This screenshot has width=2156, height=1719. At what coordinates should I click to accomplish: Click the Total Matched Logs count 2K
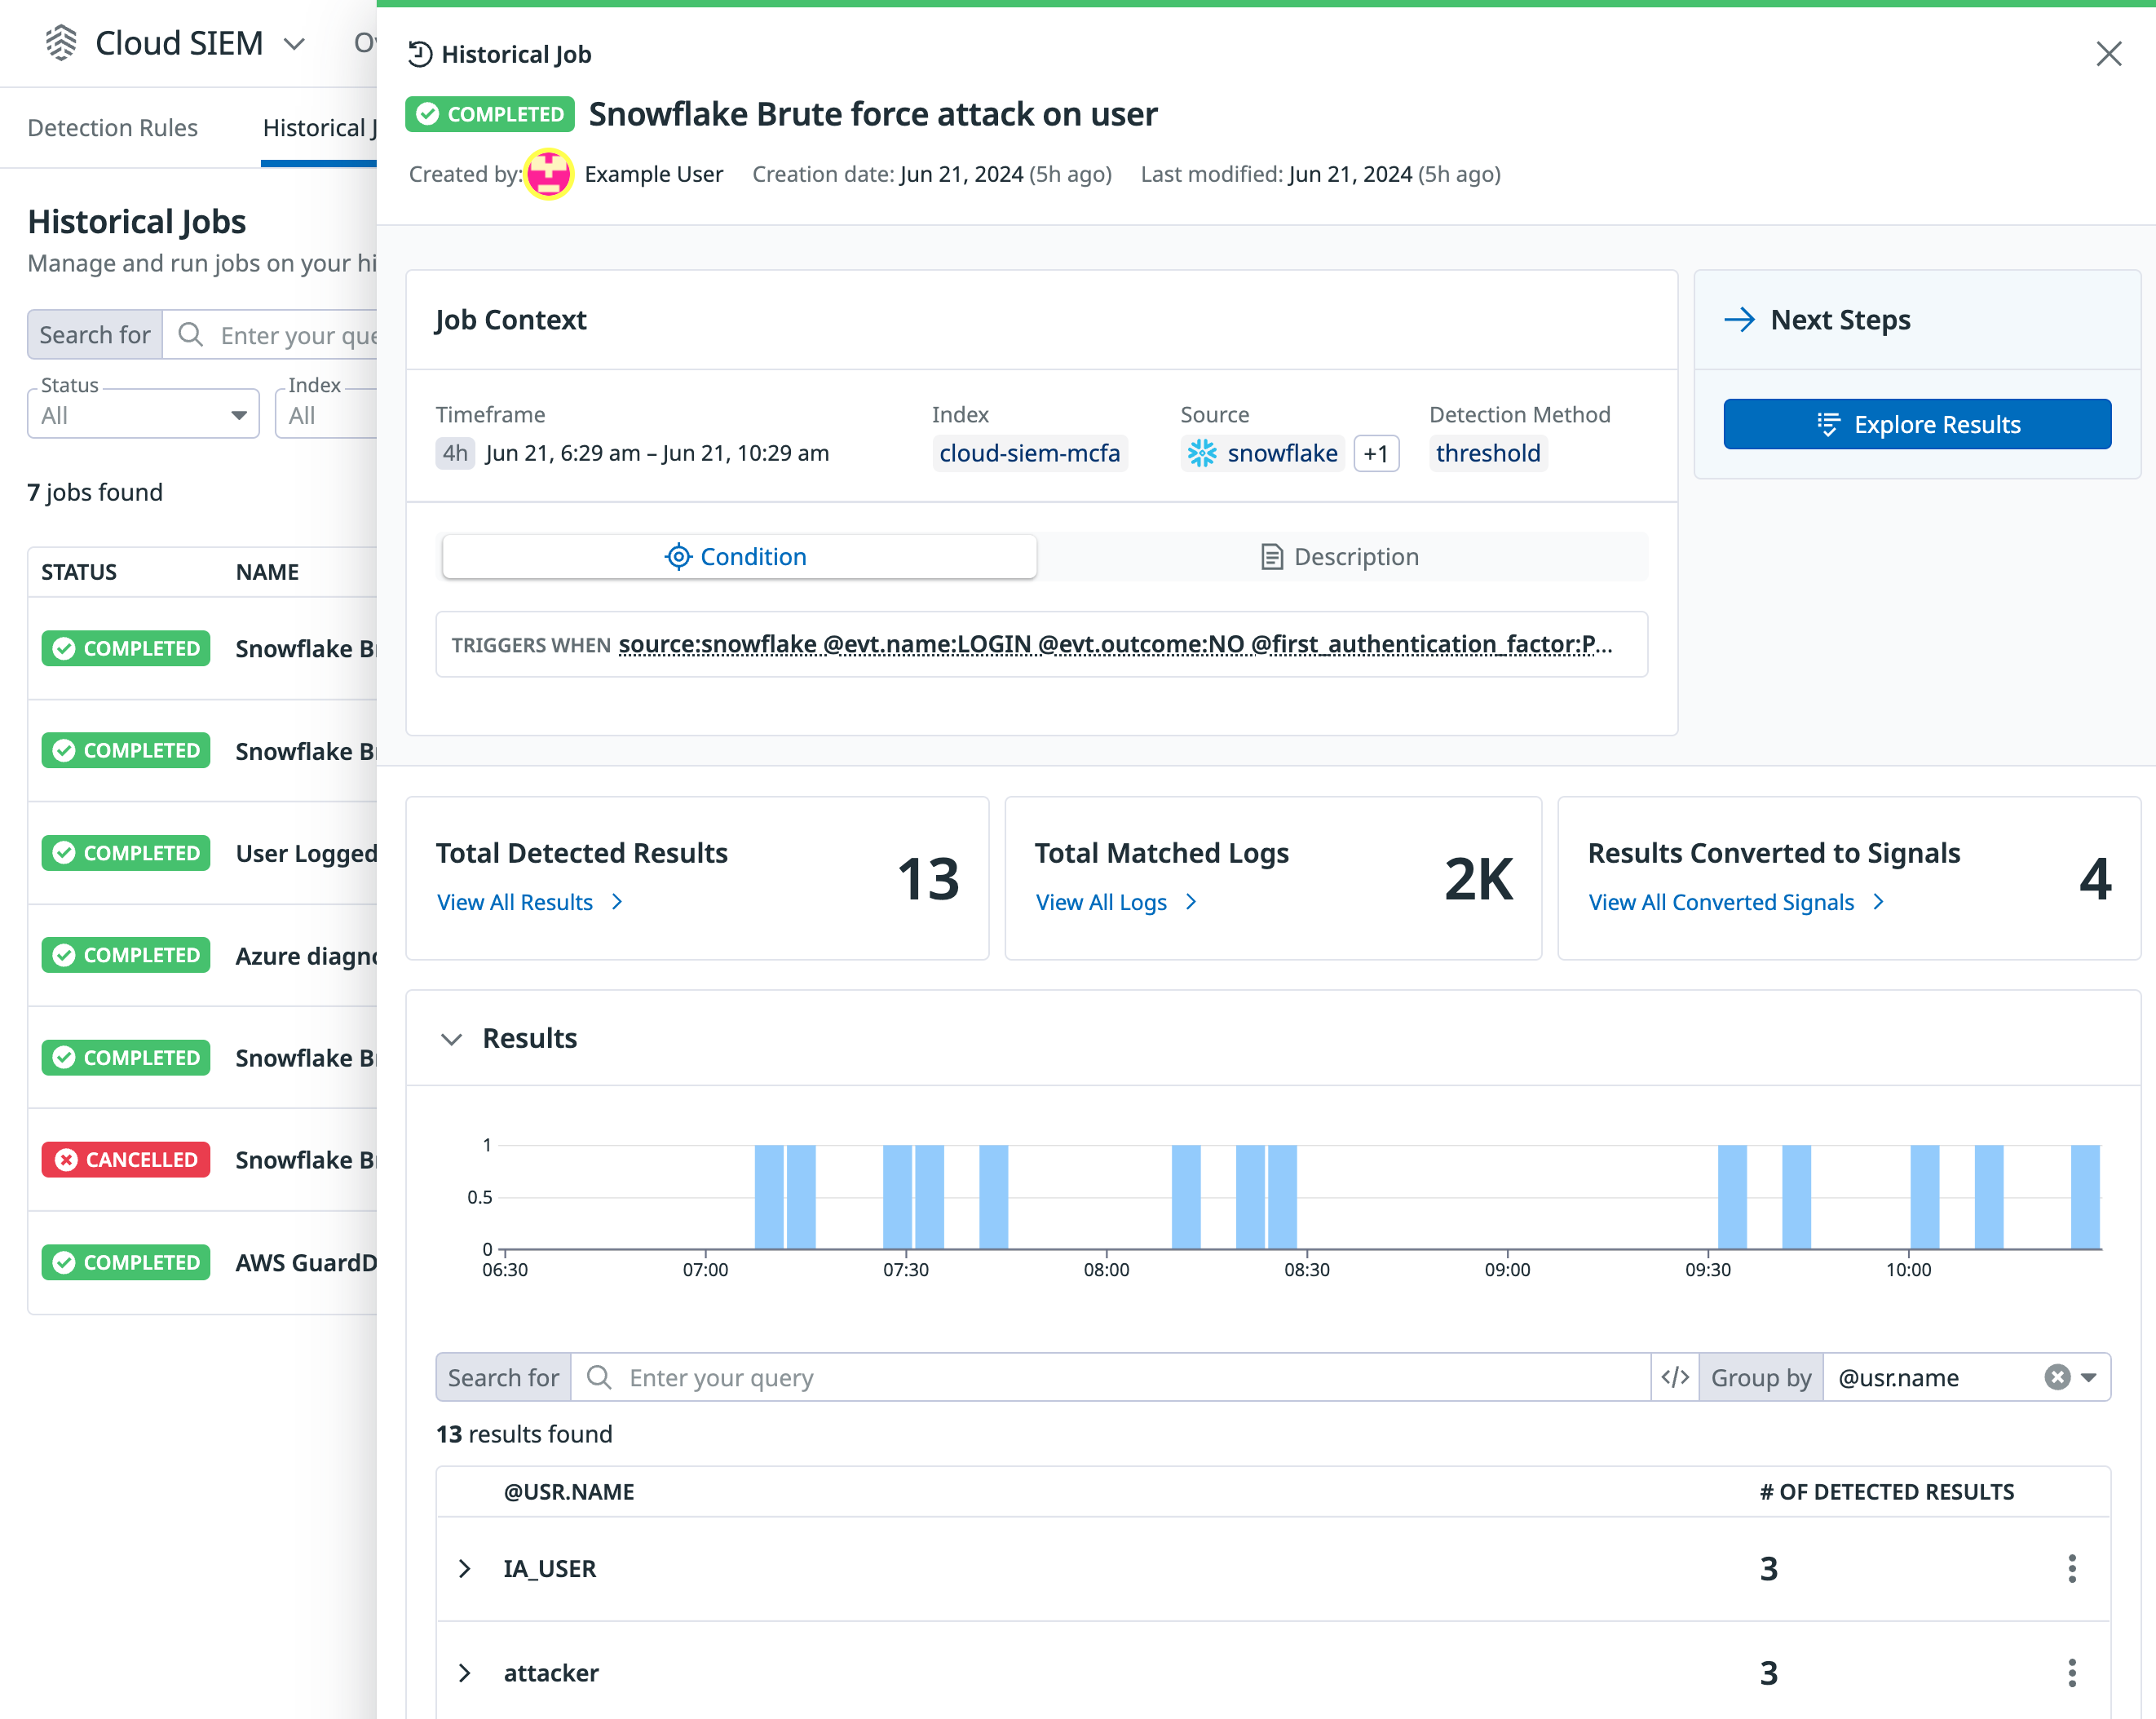pyautogui.click(x=1479, y=879)
